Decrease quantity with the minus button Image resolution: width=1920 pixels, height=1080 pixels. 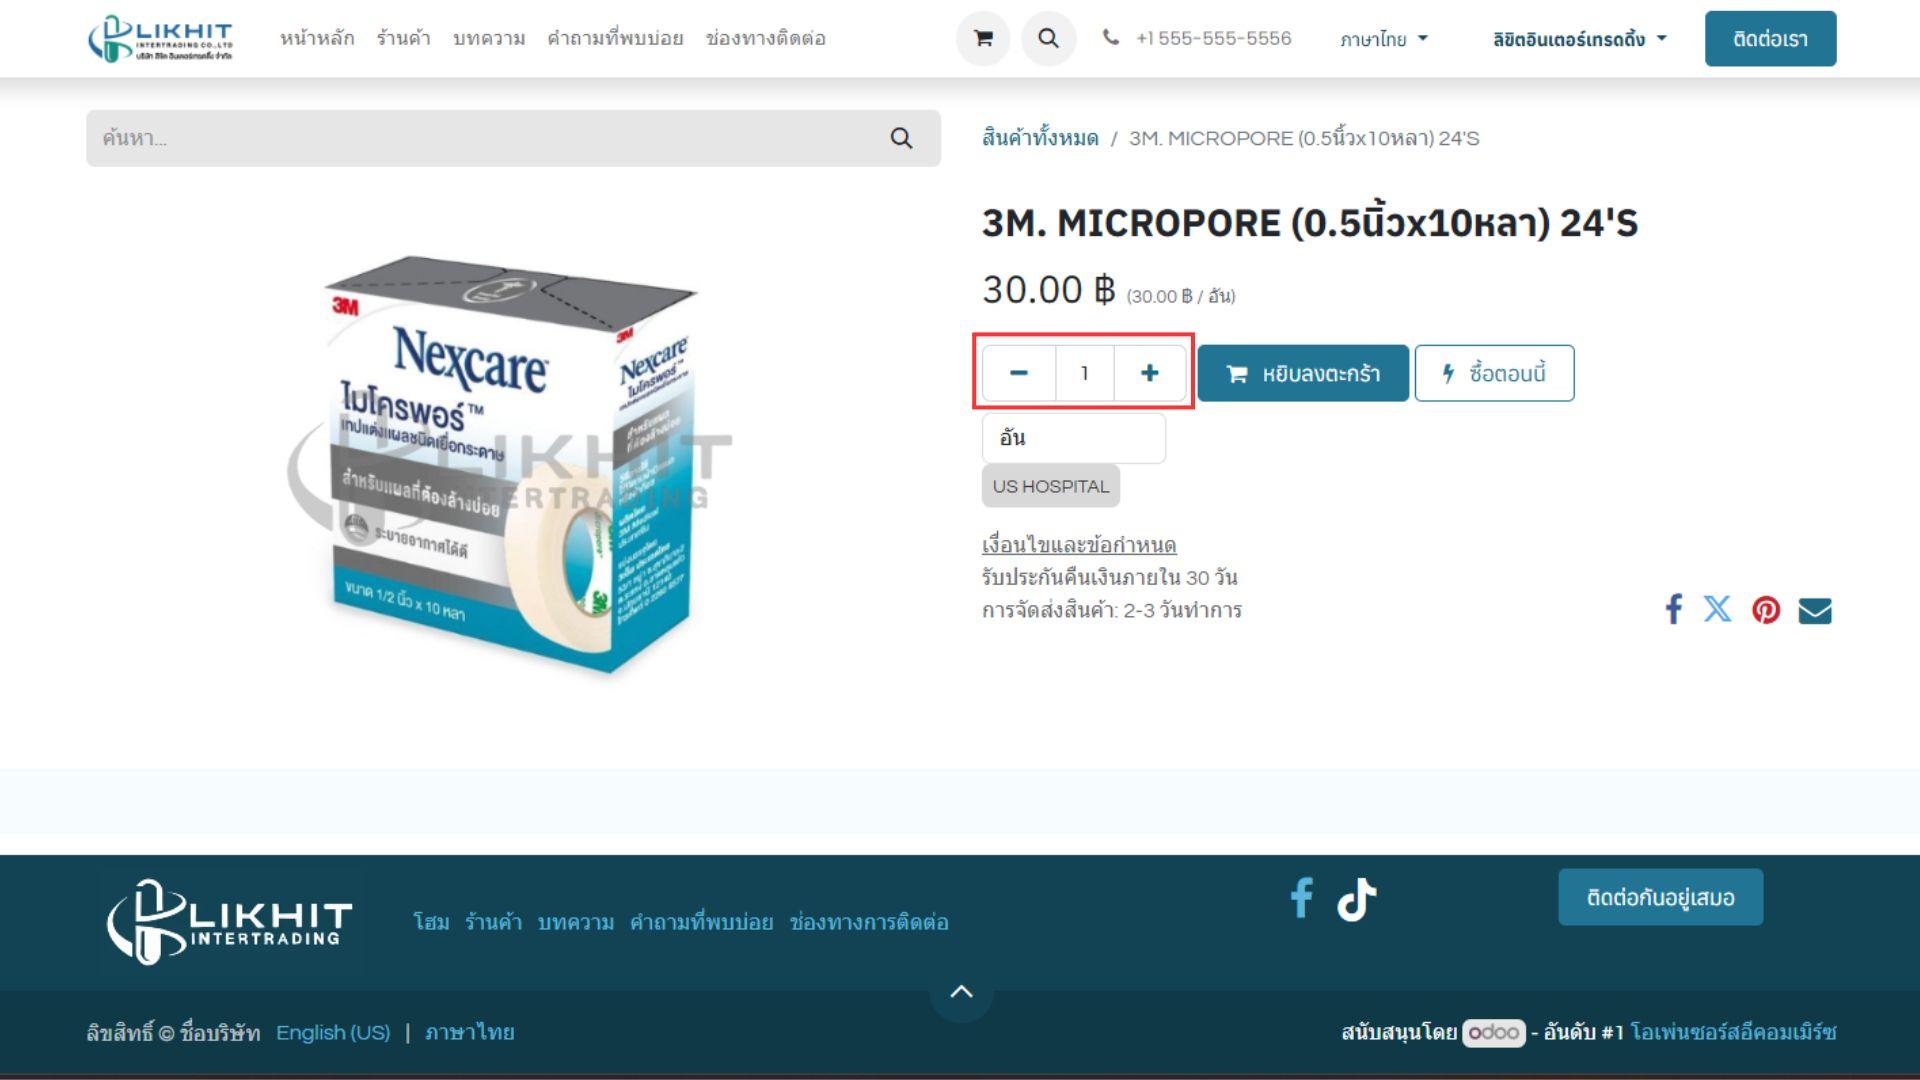click(1019, 373)
